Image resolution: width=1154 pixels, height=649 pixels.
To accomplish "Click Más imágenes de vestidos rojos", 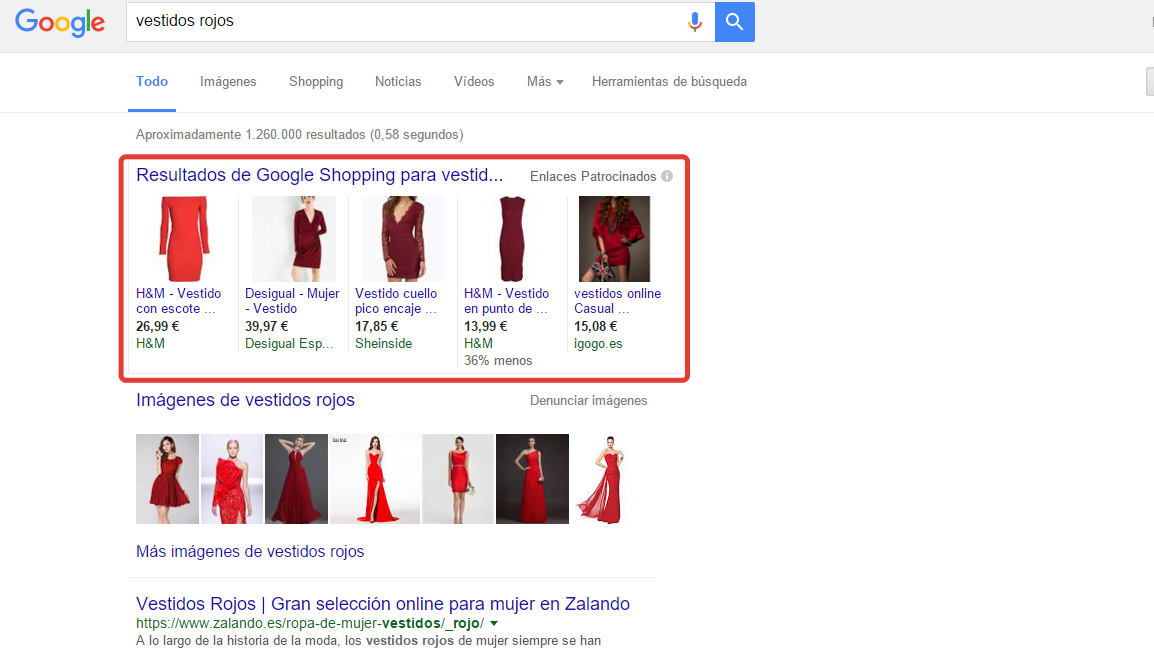I will pos(250,552).
